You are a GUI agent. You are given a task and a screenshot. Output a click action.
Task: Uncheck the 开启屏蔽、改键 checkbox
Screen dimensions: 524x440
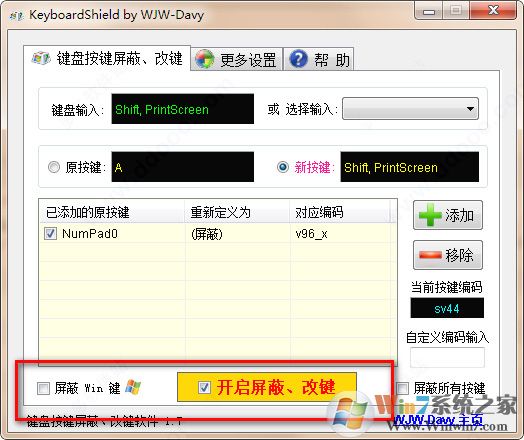[204, 387]
